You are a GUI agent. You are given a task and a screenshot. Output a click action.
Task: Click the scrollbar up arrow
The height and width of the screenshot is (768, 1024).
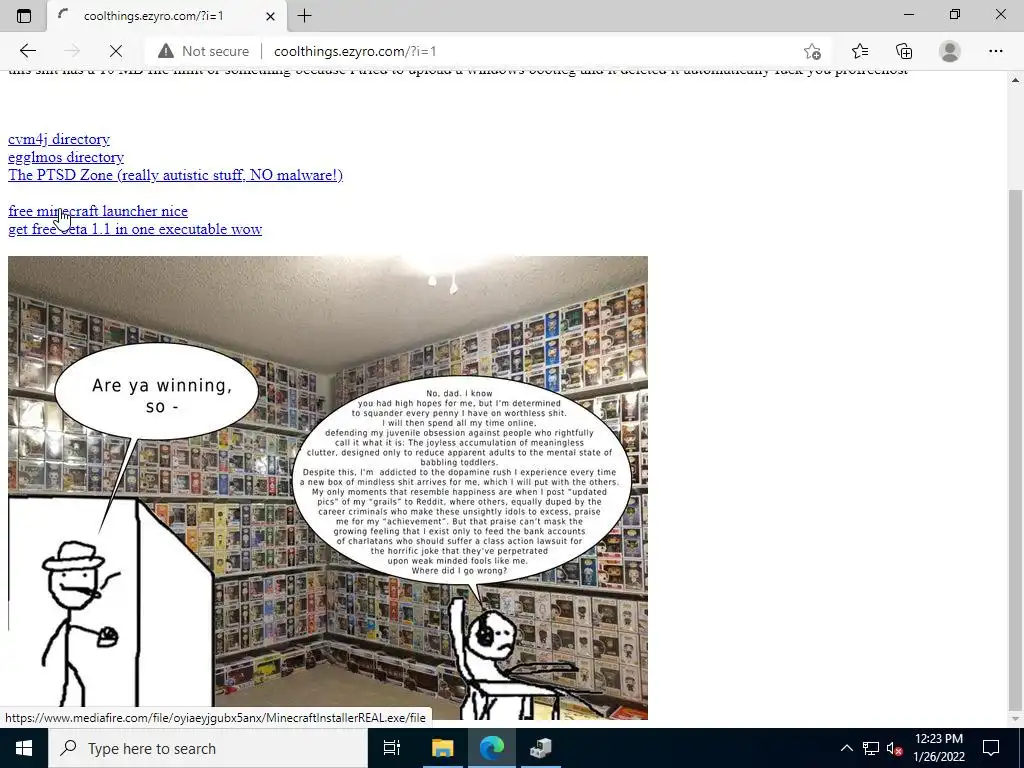[x=1015, y=80]
